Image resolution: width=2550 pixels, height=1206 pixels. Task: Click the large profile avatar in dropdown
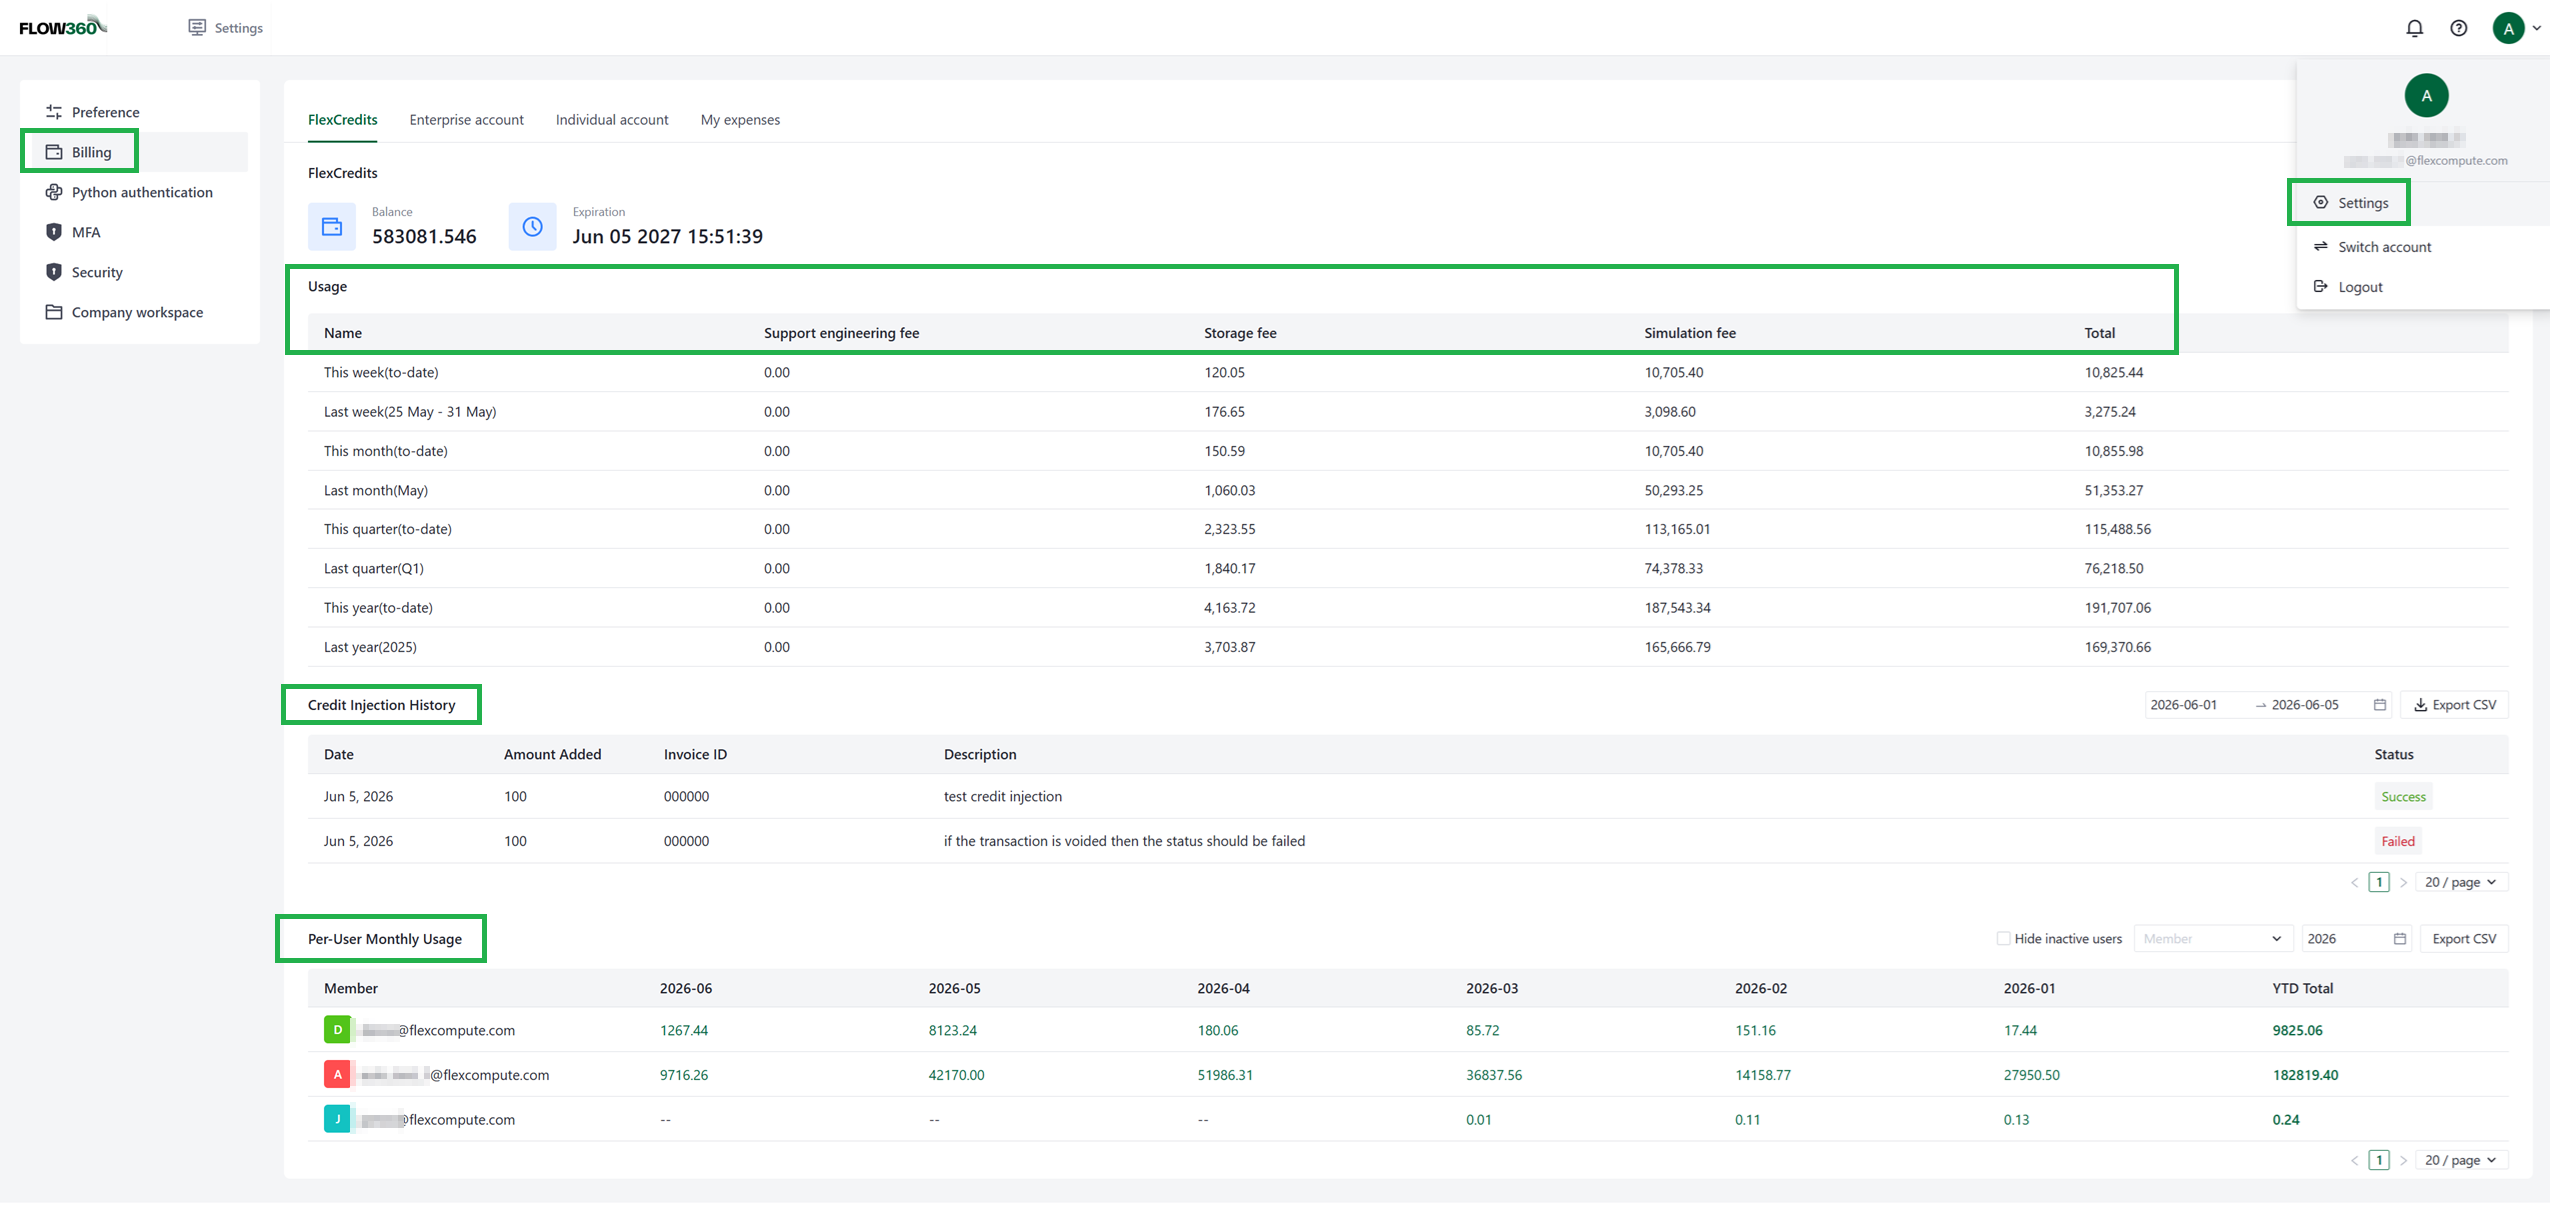2426,96
